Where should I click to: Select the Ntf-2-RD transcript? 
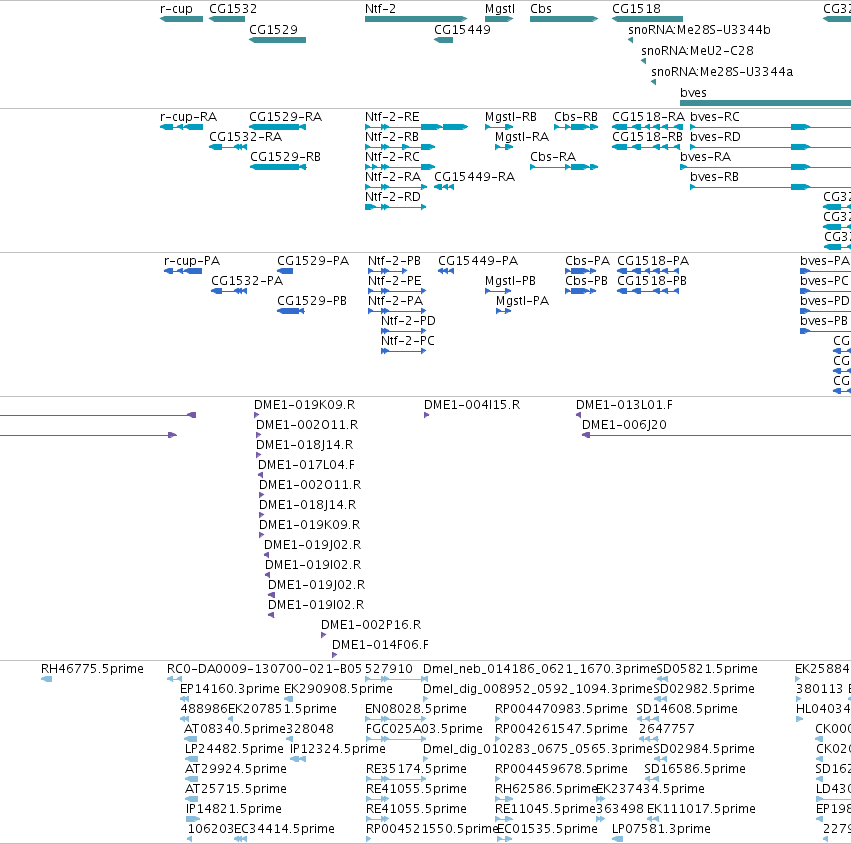(395, 207)
